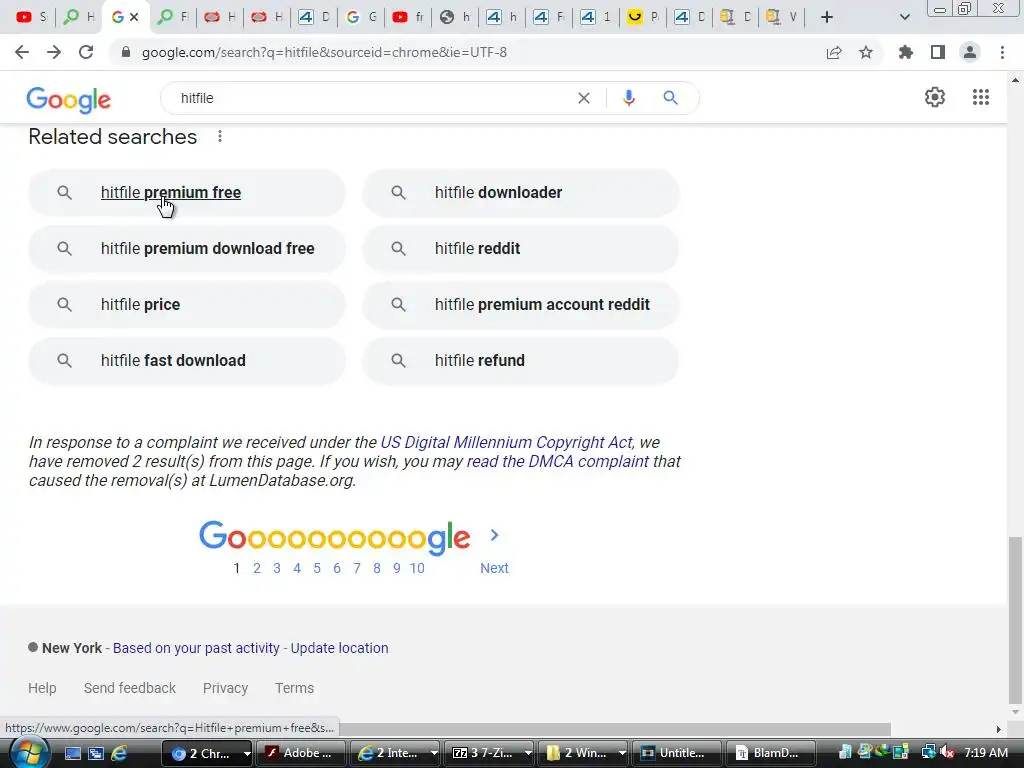
Task: Bookmark this page with the star icon
Action: pyautogui.click(x=866, y=52)
